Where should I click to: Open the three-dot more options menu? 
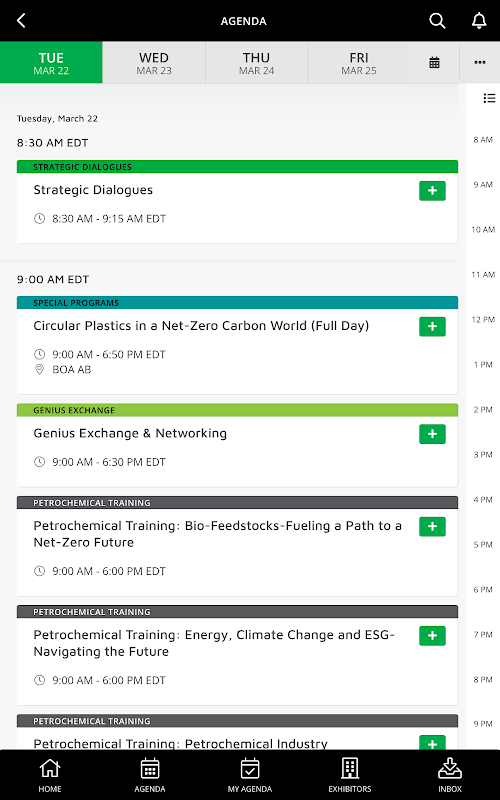click(x=480, y=62)
